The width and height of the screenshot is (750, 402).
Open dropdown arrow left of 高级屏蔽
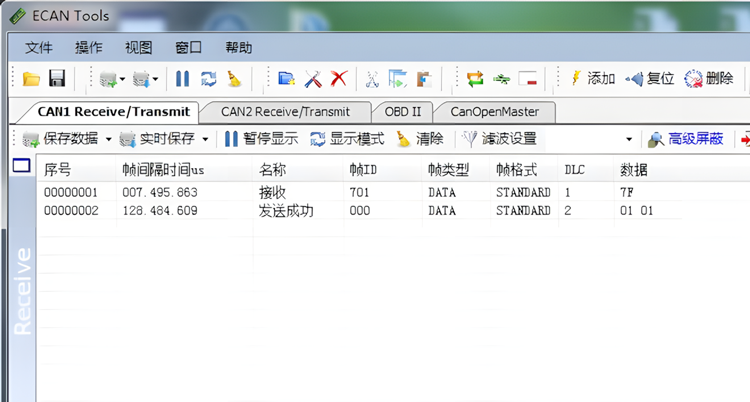(x=629, y=139)
